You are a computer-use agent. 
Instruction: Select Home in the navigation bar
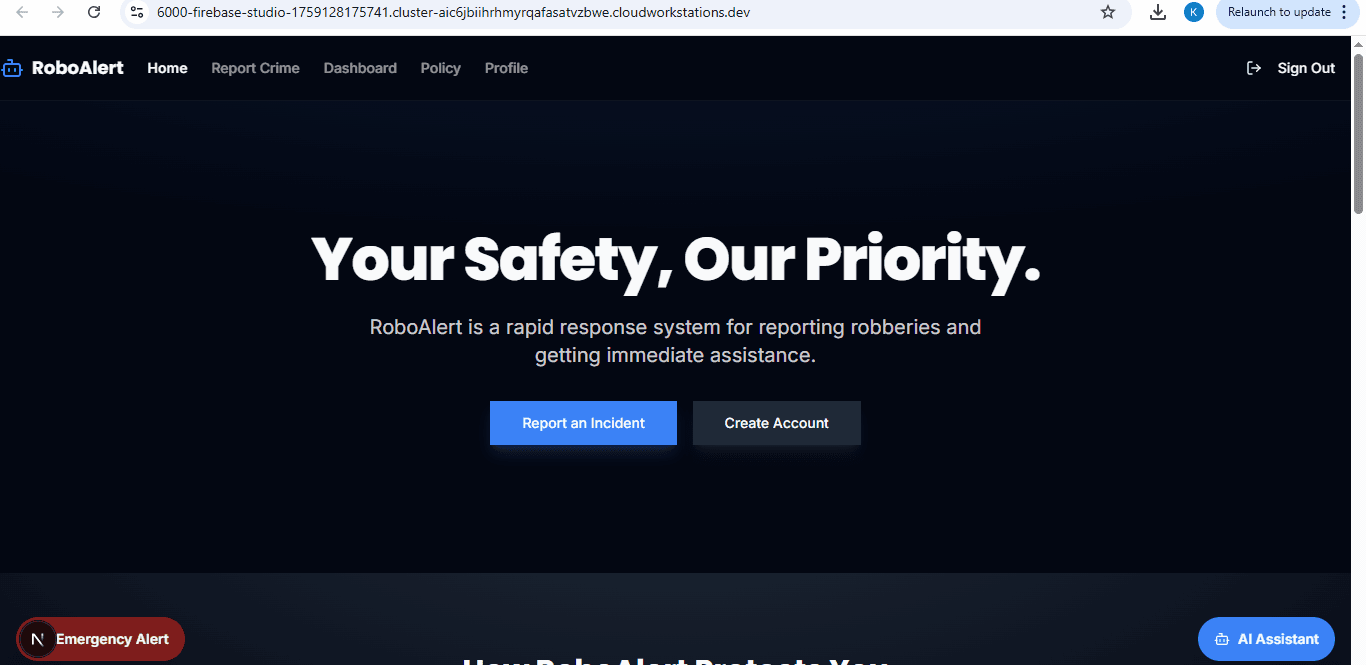pyautogui.click(x=167, y=68)
